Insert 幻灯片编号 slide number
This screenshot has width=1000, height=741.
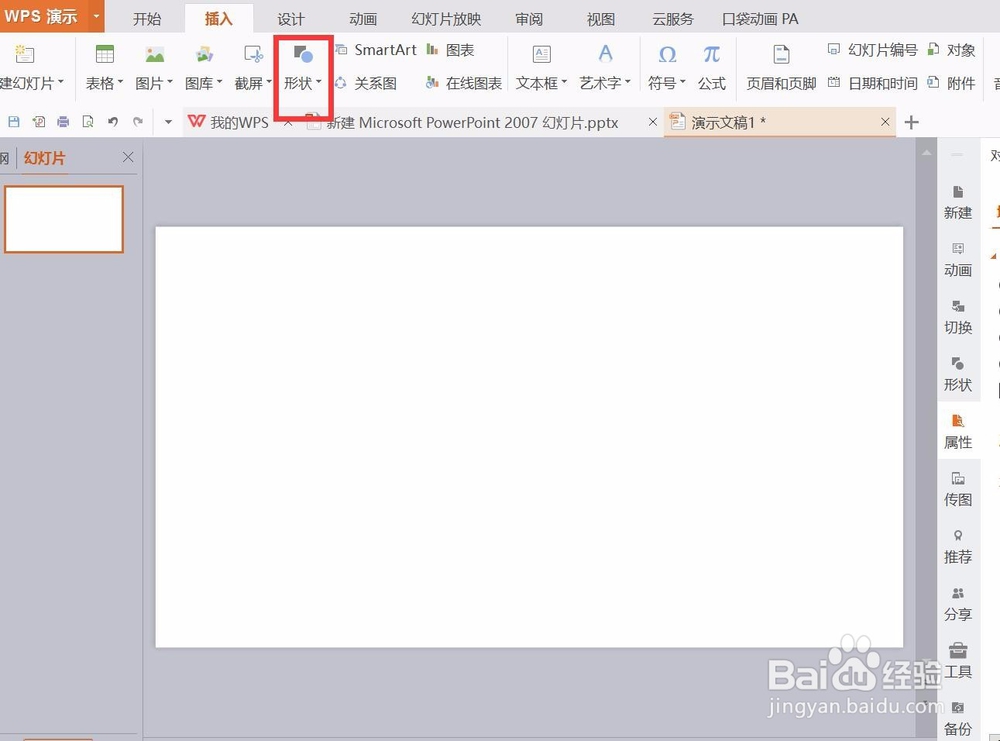[x=873, y=50]
